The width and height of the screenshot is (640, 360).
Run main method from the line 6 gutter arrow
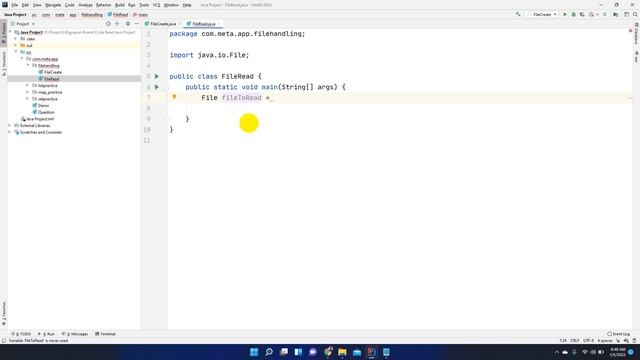coord(157,87)
